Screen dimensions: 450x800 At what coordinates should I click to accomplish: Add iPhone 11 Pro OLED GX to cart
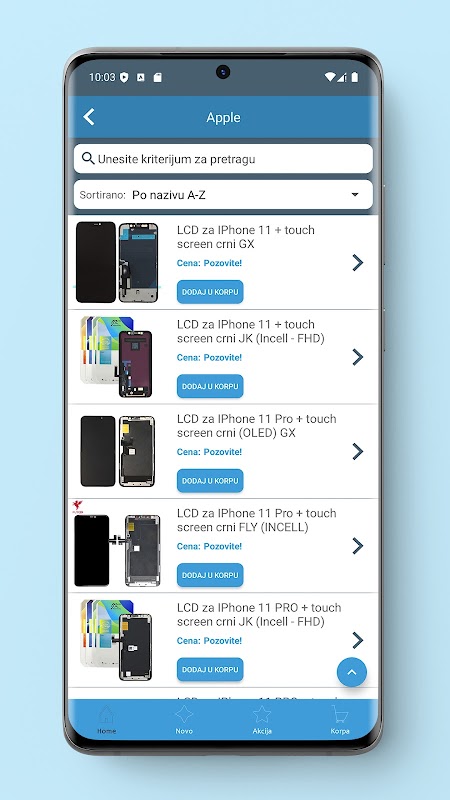210,481
